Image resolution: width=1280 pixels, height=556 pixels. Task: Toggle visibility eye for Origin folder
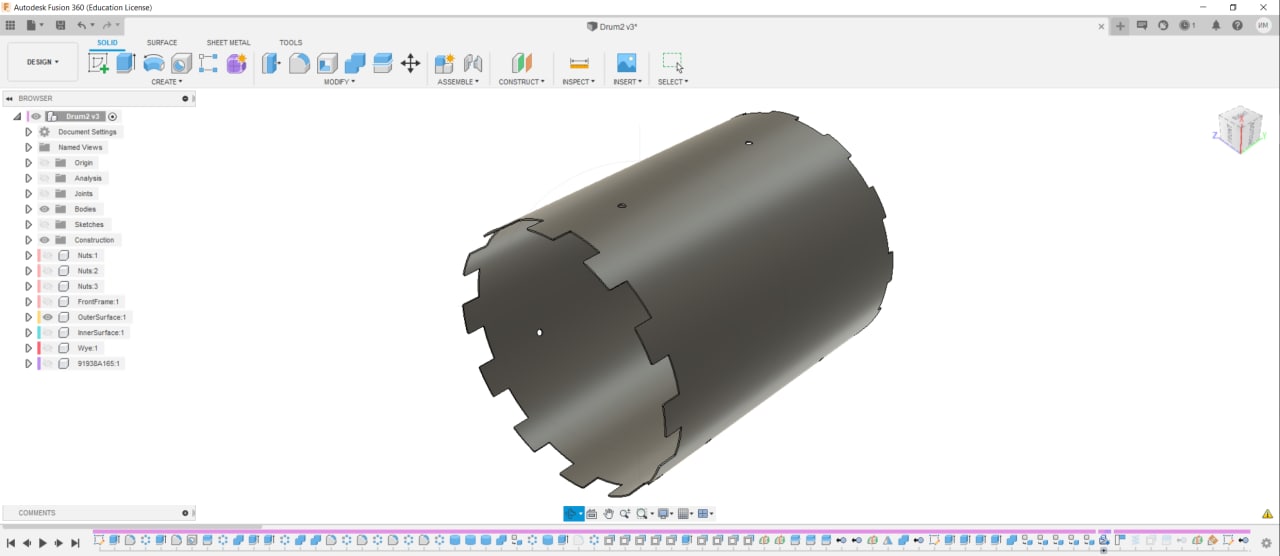pyautogui.click(x=45, y=162)
